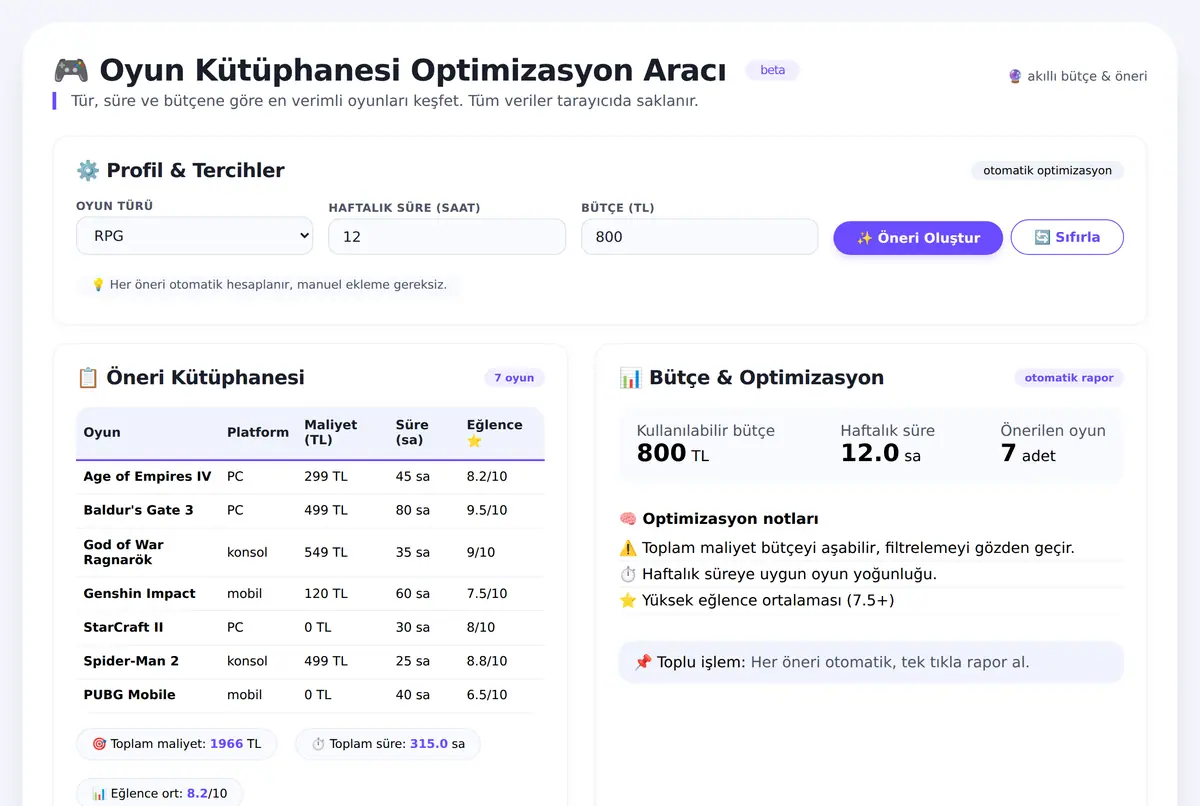Click the star icon next to Yüksek eğlence ortalaması
Image resolution: width=1200 pixels, height=806 pixels.
(628, 600)
